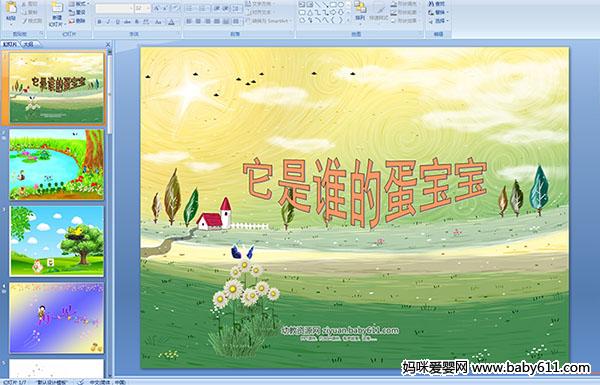Click the Replace icon in editing group
The height and width of the screenshot is (385, 600).
pyautogui.click(x=437, y=12)
